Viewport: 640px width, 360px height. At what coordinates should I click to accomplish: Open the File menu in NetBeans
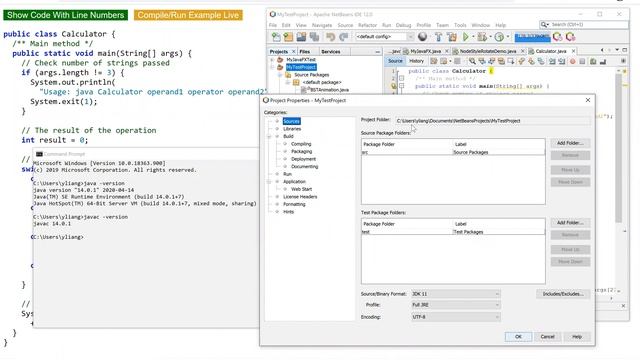(x=273, y=25)
